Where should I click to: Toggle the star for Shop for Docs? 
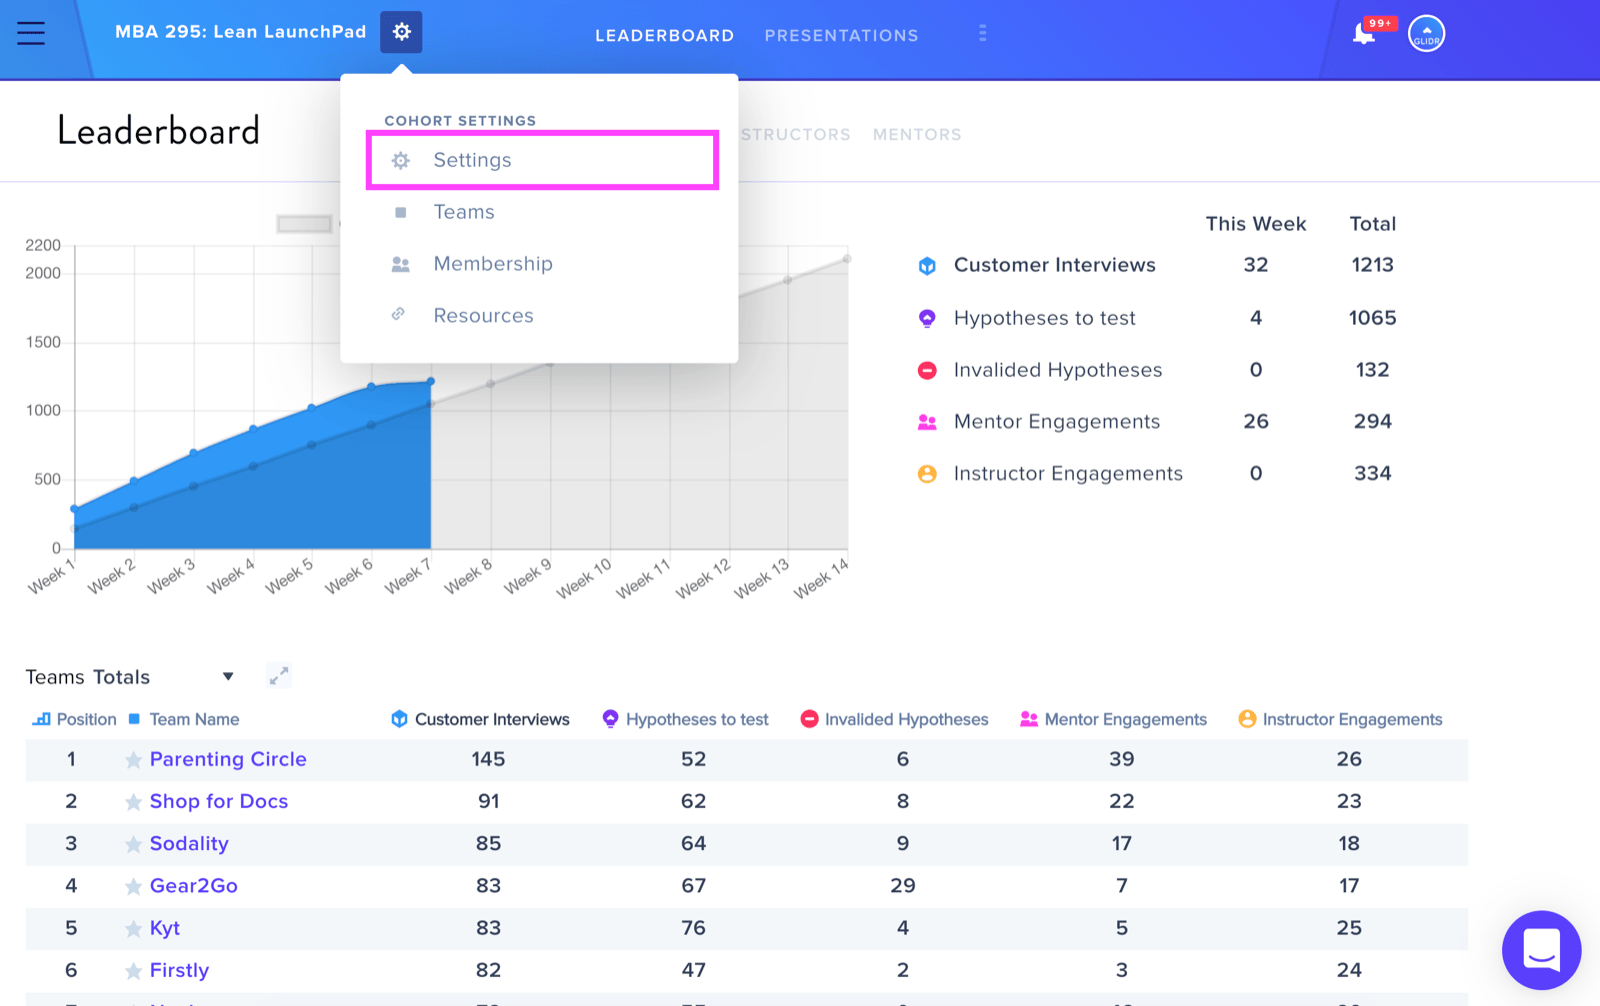tap(133, 802)
